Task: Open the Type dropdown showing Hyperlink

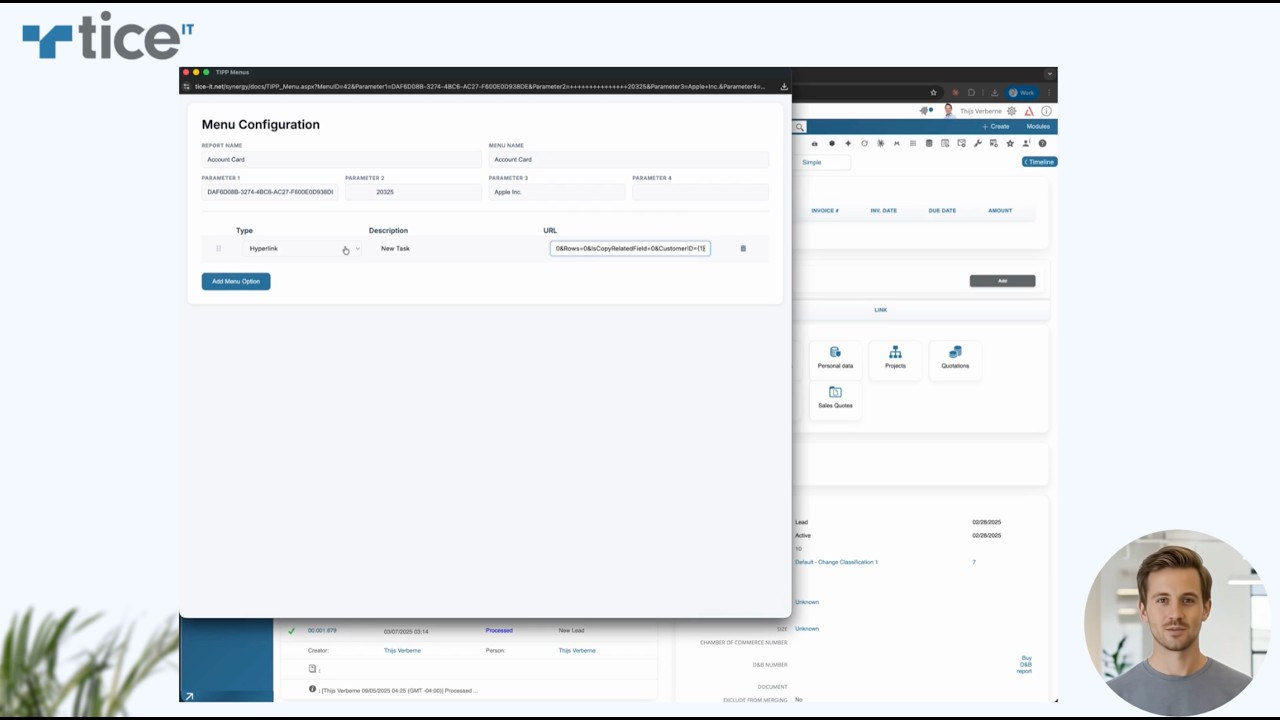Action: pos(304,248)
